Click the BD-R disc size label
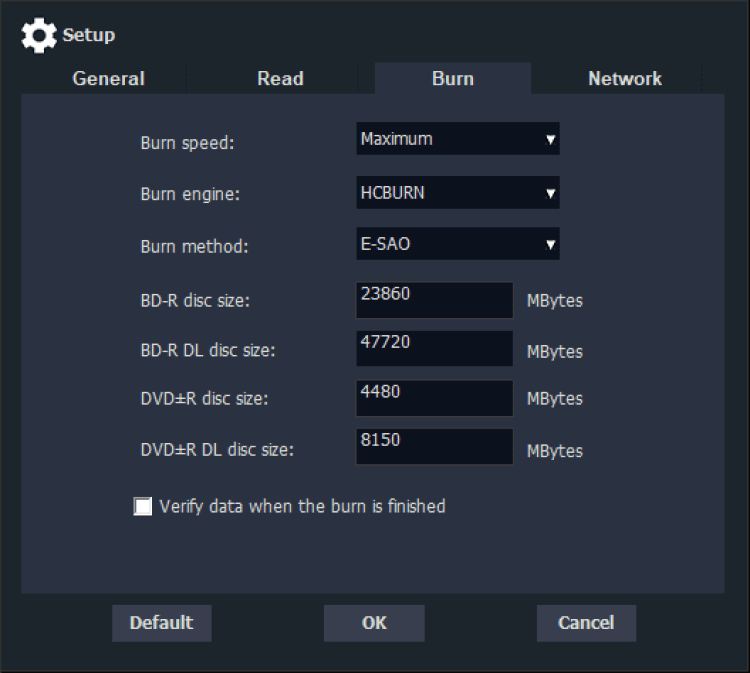Screen dimensions: 750x673 (195, 301)
